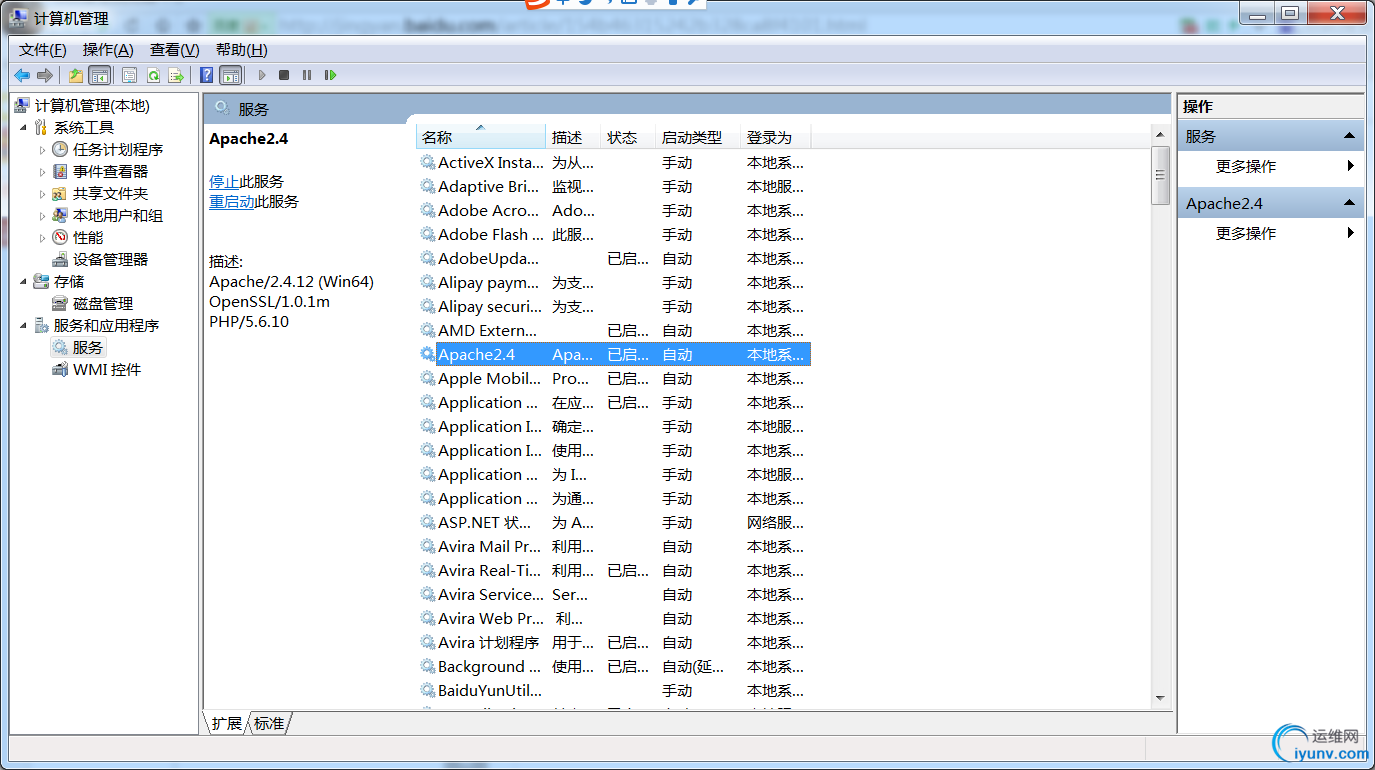Screen dimensions: 1375x770
Task: Select the Adaptive Bri... service row
Action: click(614, 186)
